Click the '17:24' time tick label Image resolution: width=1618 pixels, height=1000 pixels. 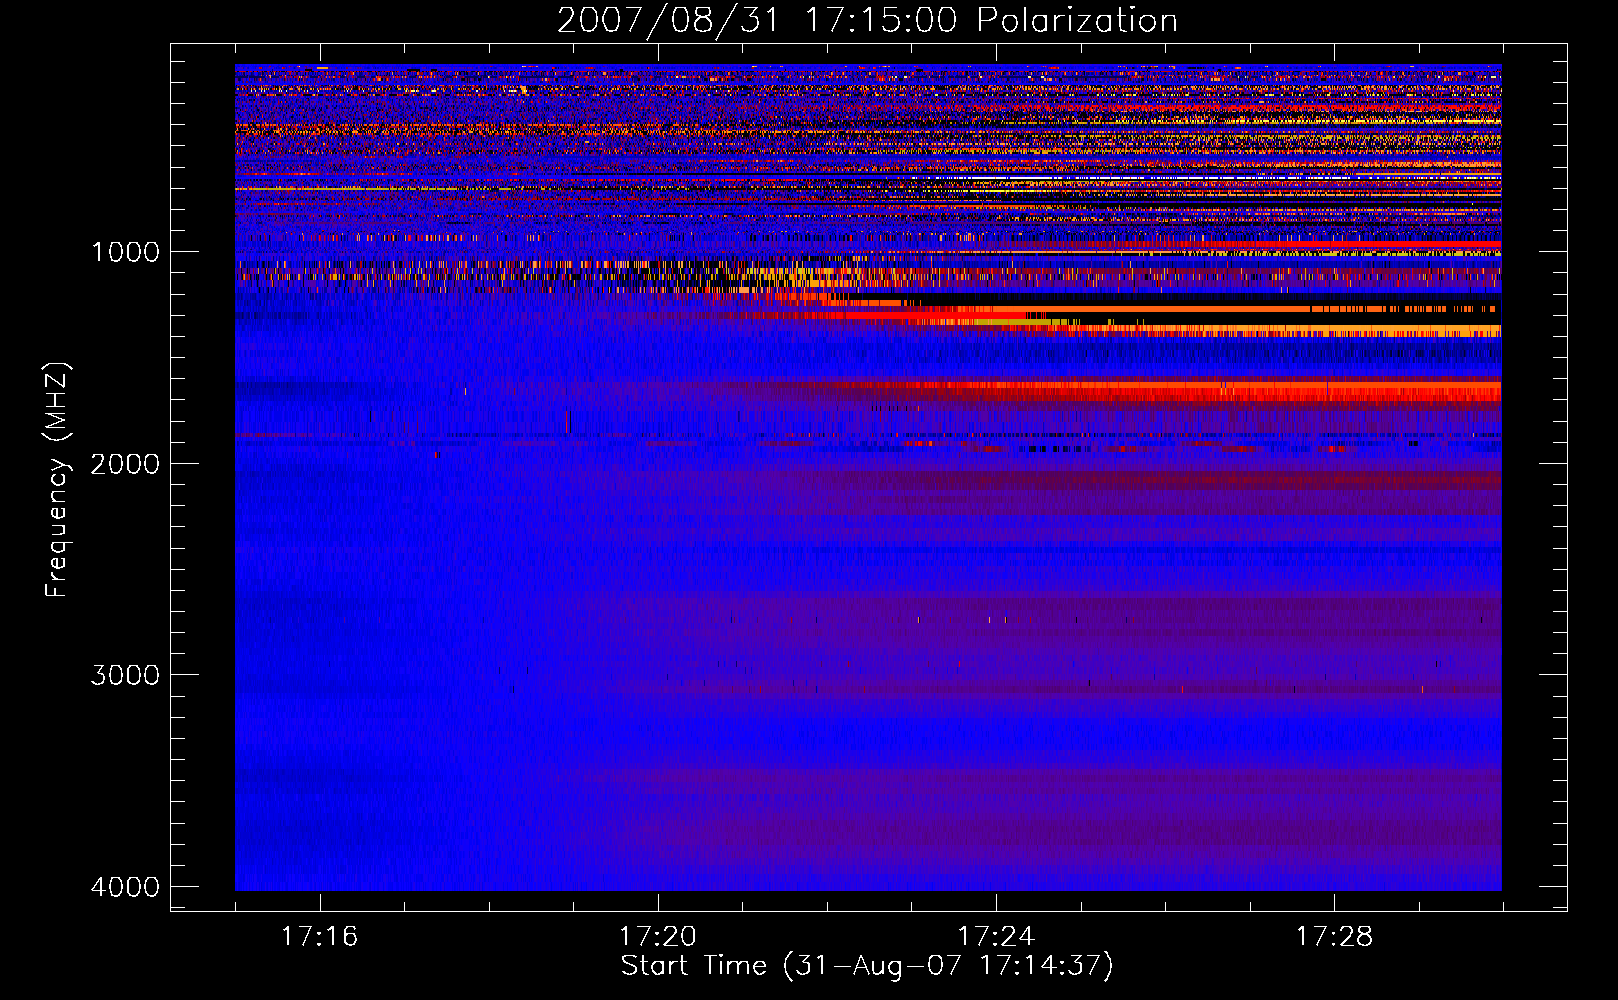pyautogui.click(x=996, y=936)
